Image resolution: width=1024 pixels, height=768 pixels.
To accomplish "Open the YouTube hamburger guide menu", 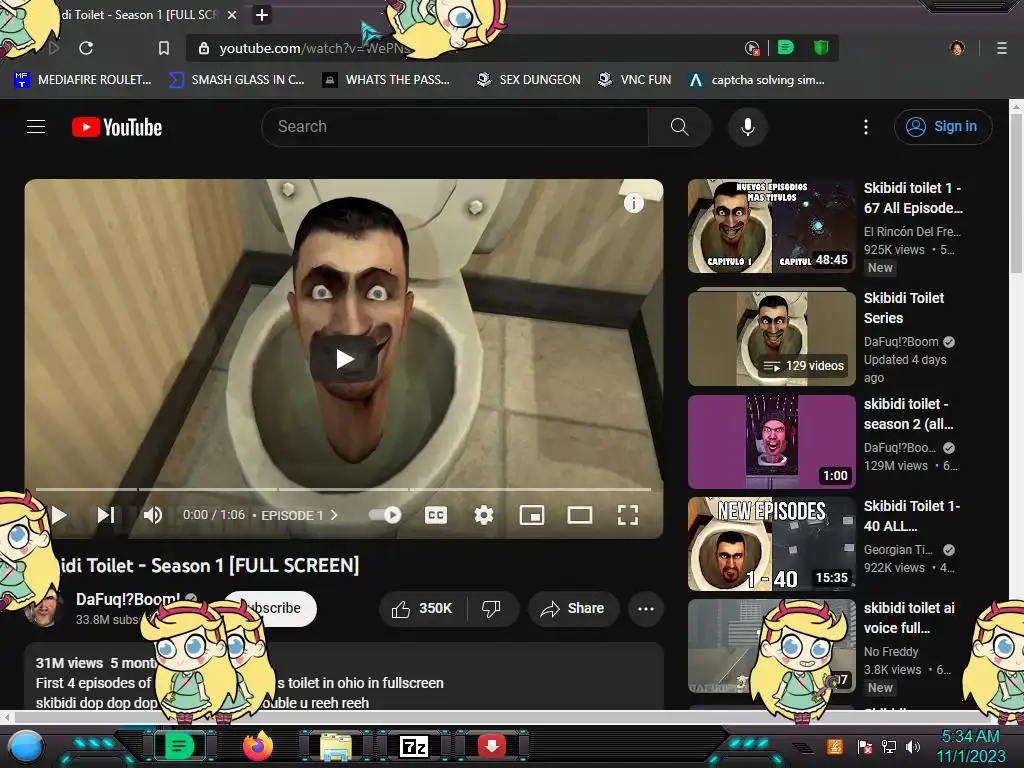I will click(36, 127).
